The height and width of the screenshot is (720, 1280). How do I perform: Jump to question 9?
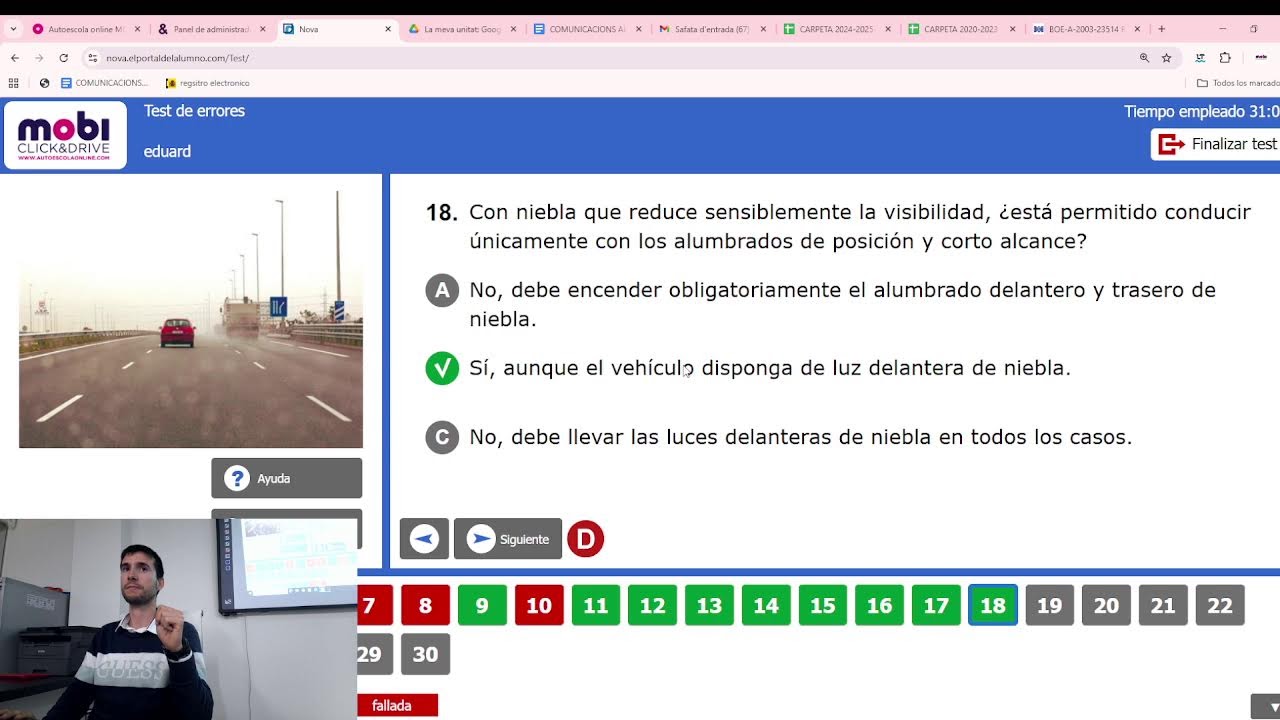(x=482, y=605)
